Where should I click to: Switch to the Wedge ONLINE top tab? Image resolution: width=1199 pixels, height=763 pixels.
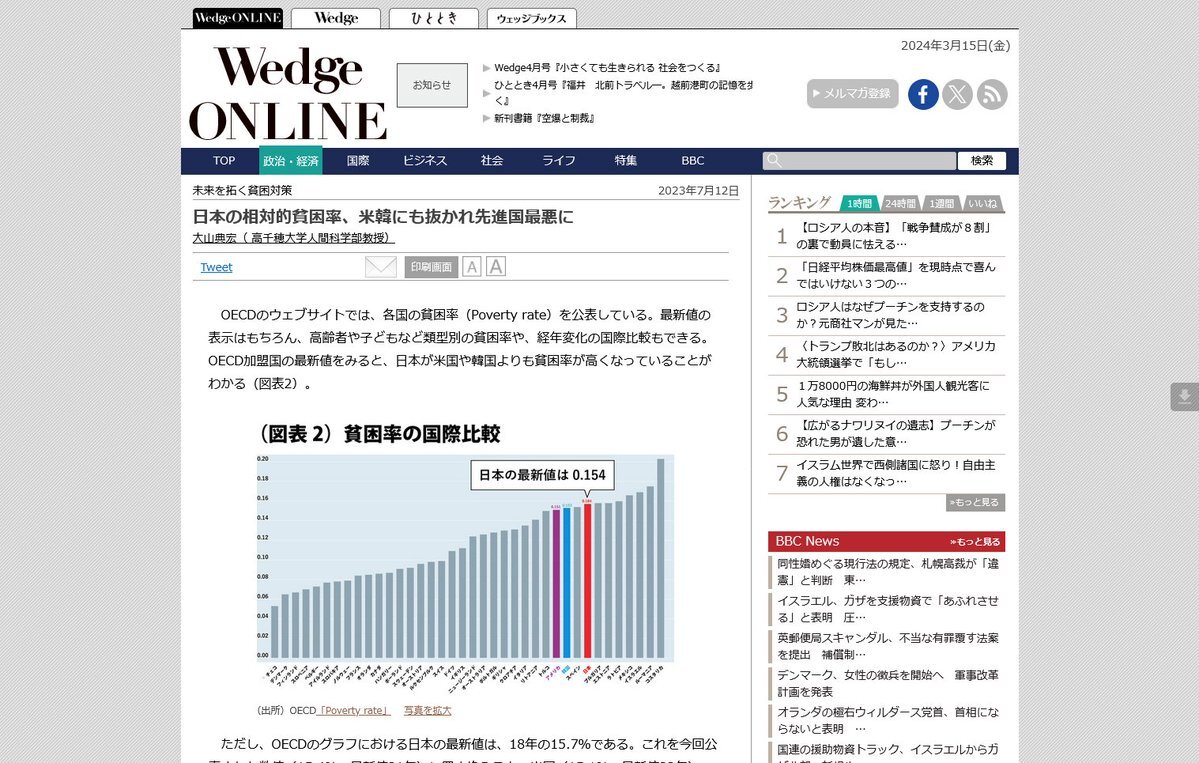coord(238,18)
